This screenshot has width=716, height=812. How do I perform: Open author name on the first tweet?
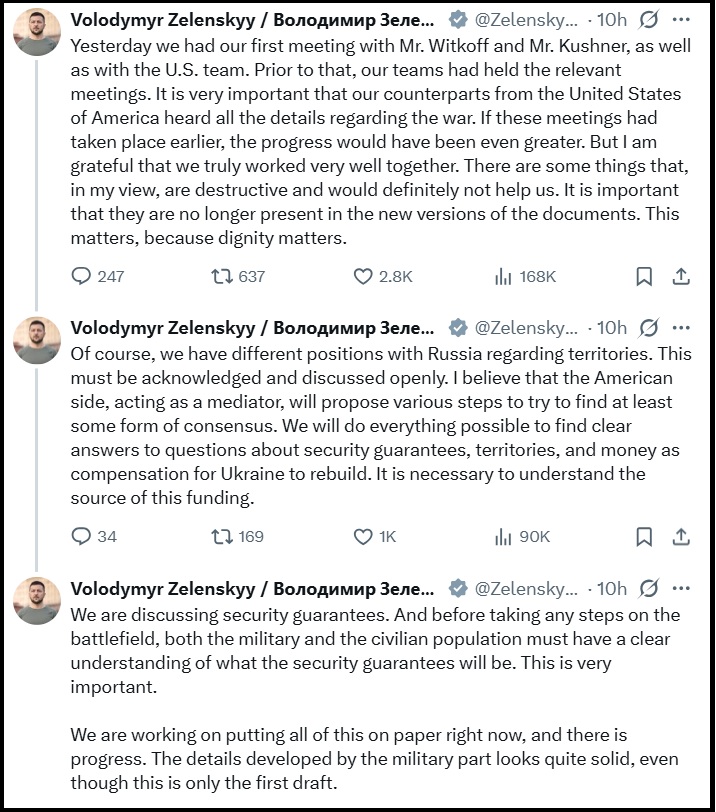click(x=253, y=20)
